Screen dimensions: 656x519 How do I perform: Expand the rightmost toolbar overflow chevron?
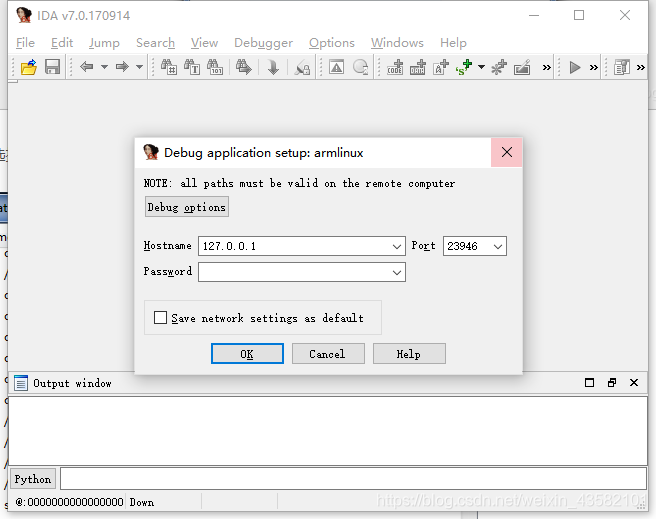click(641, 67)
